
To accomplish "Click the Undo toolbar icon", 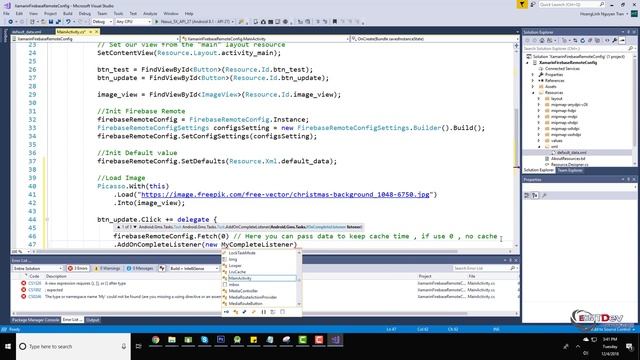I will click(x=68, y=22).
